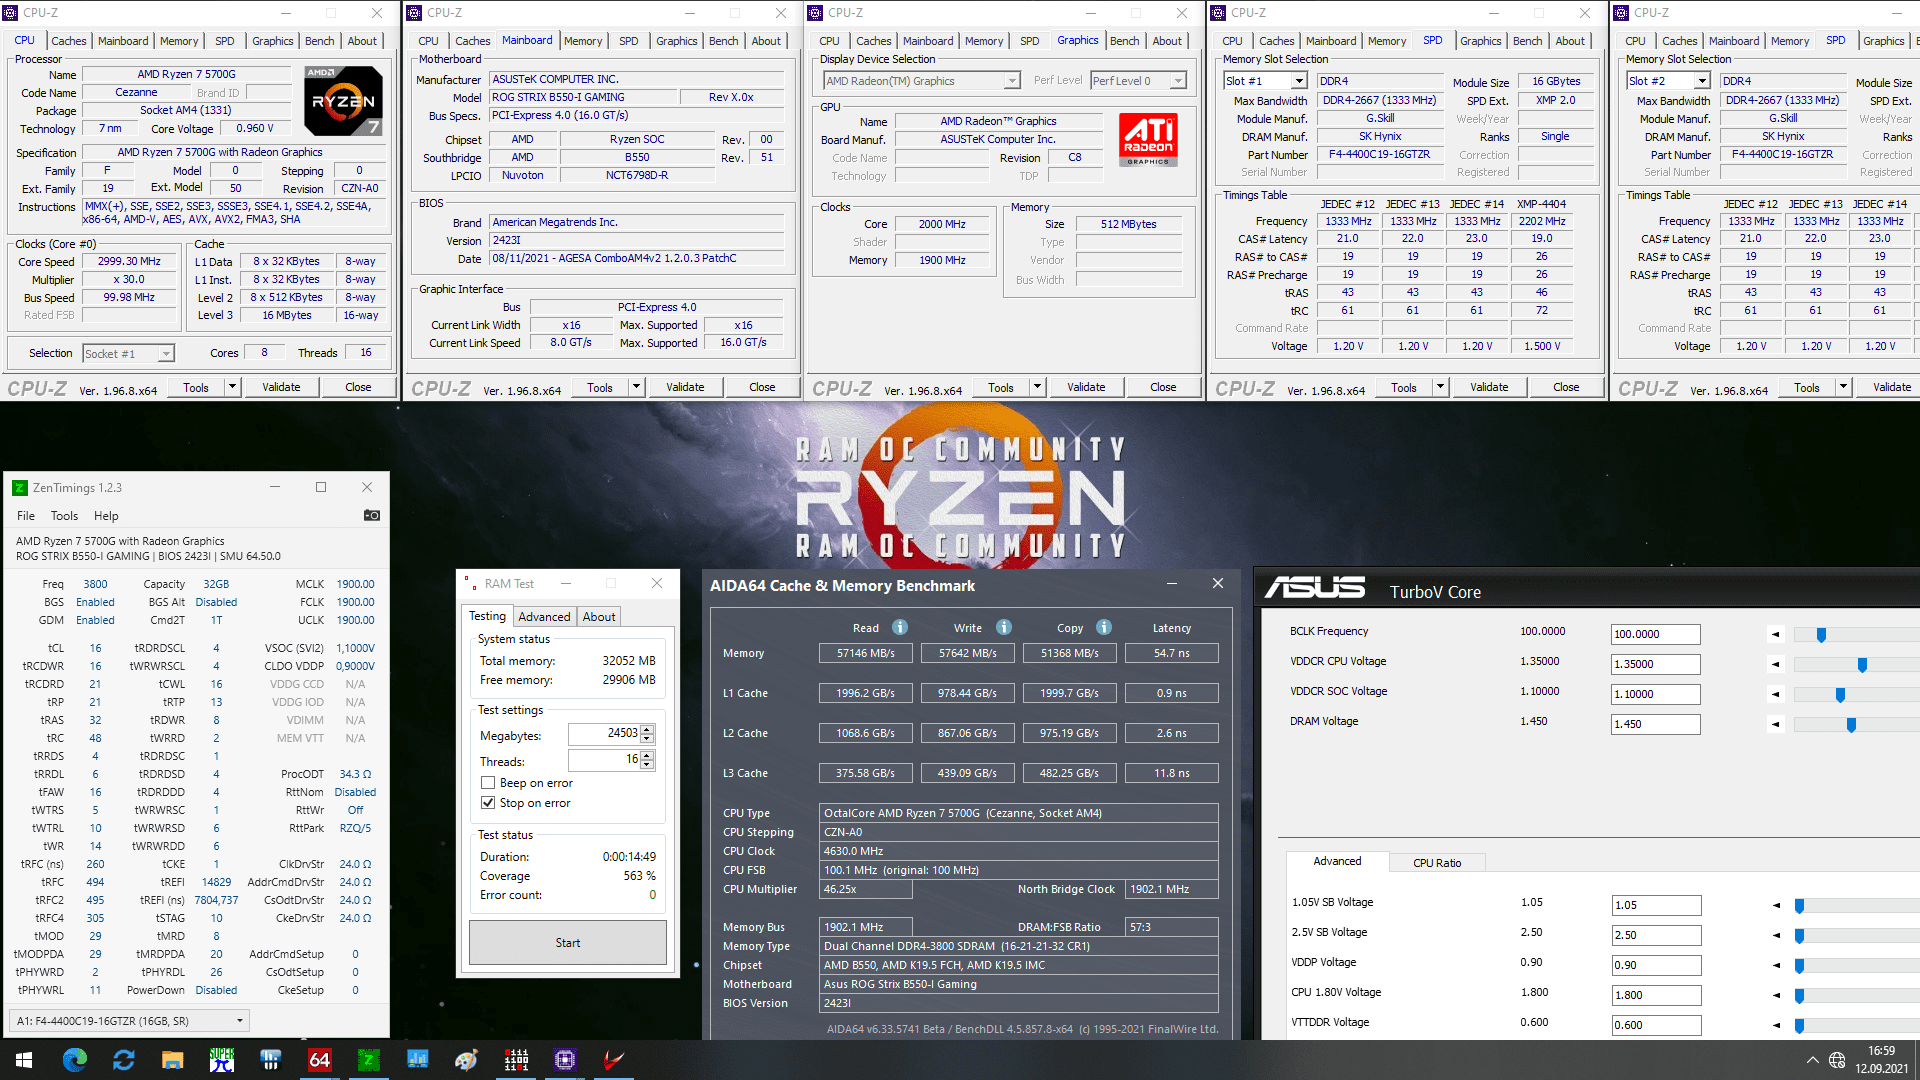
Task: Click the Read info icon in AIDA64
Action: [900, 627]
